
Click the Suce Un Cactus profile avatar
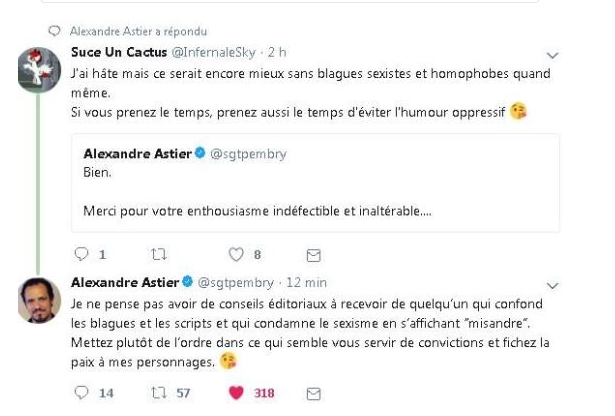(40, 66)
